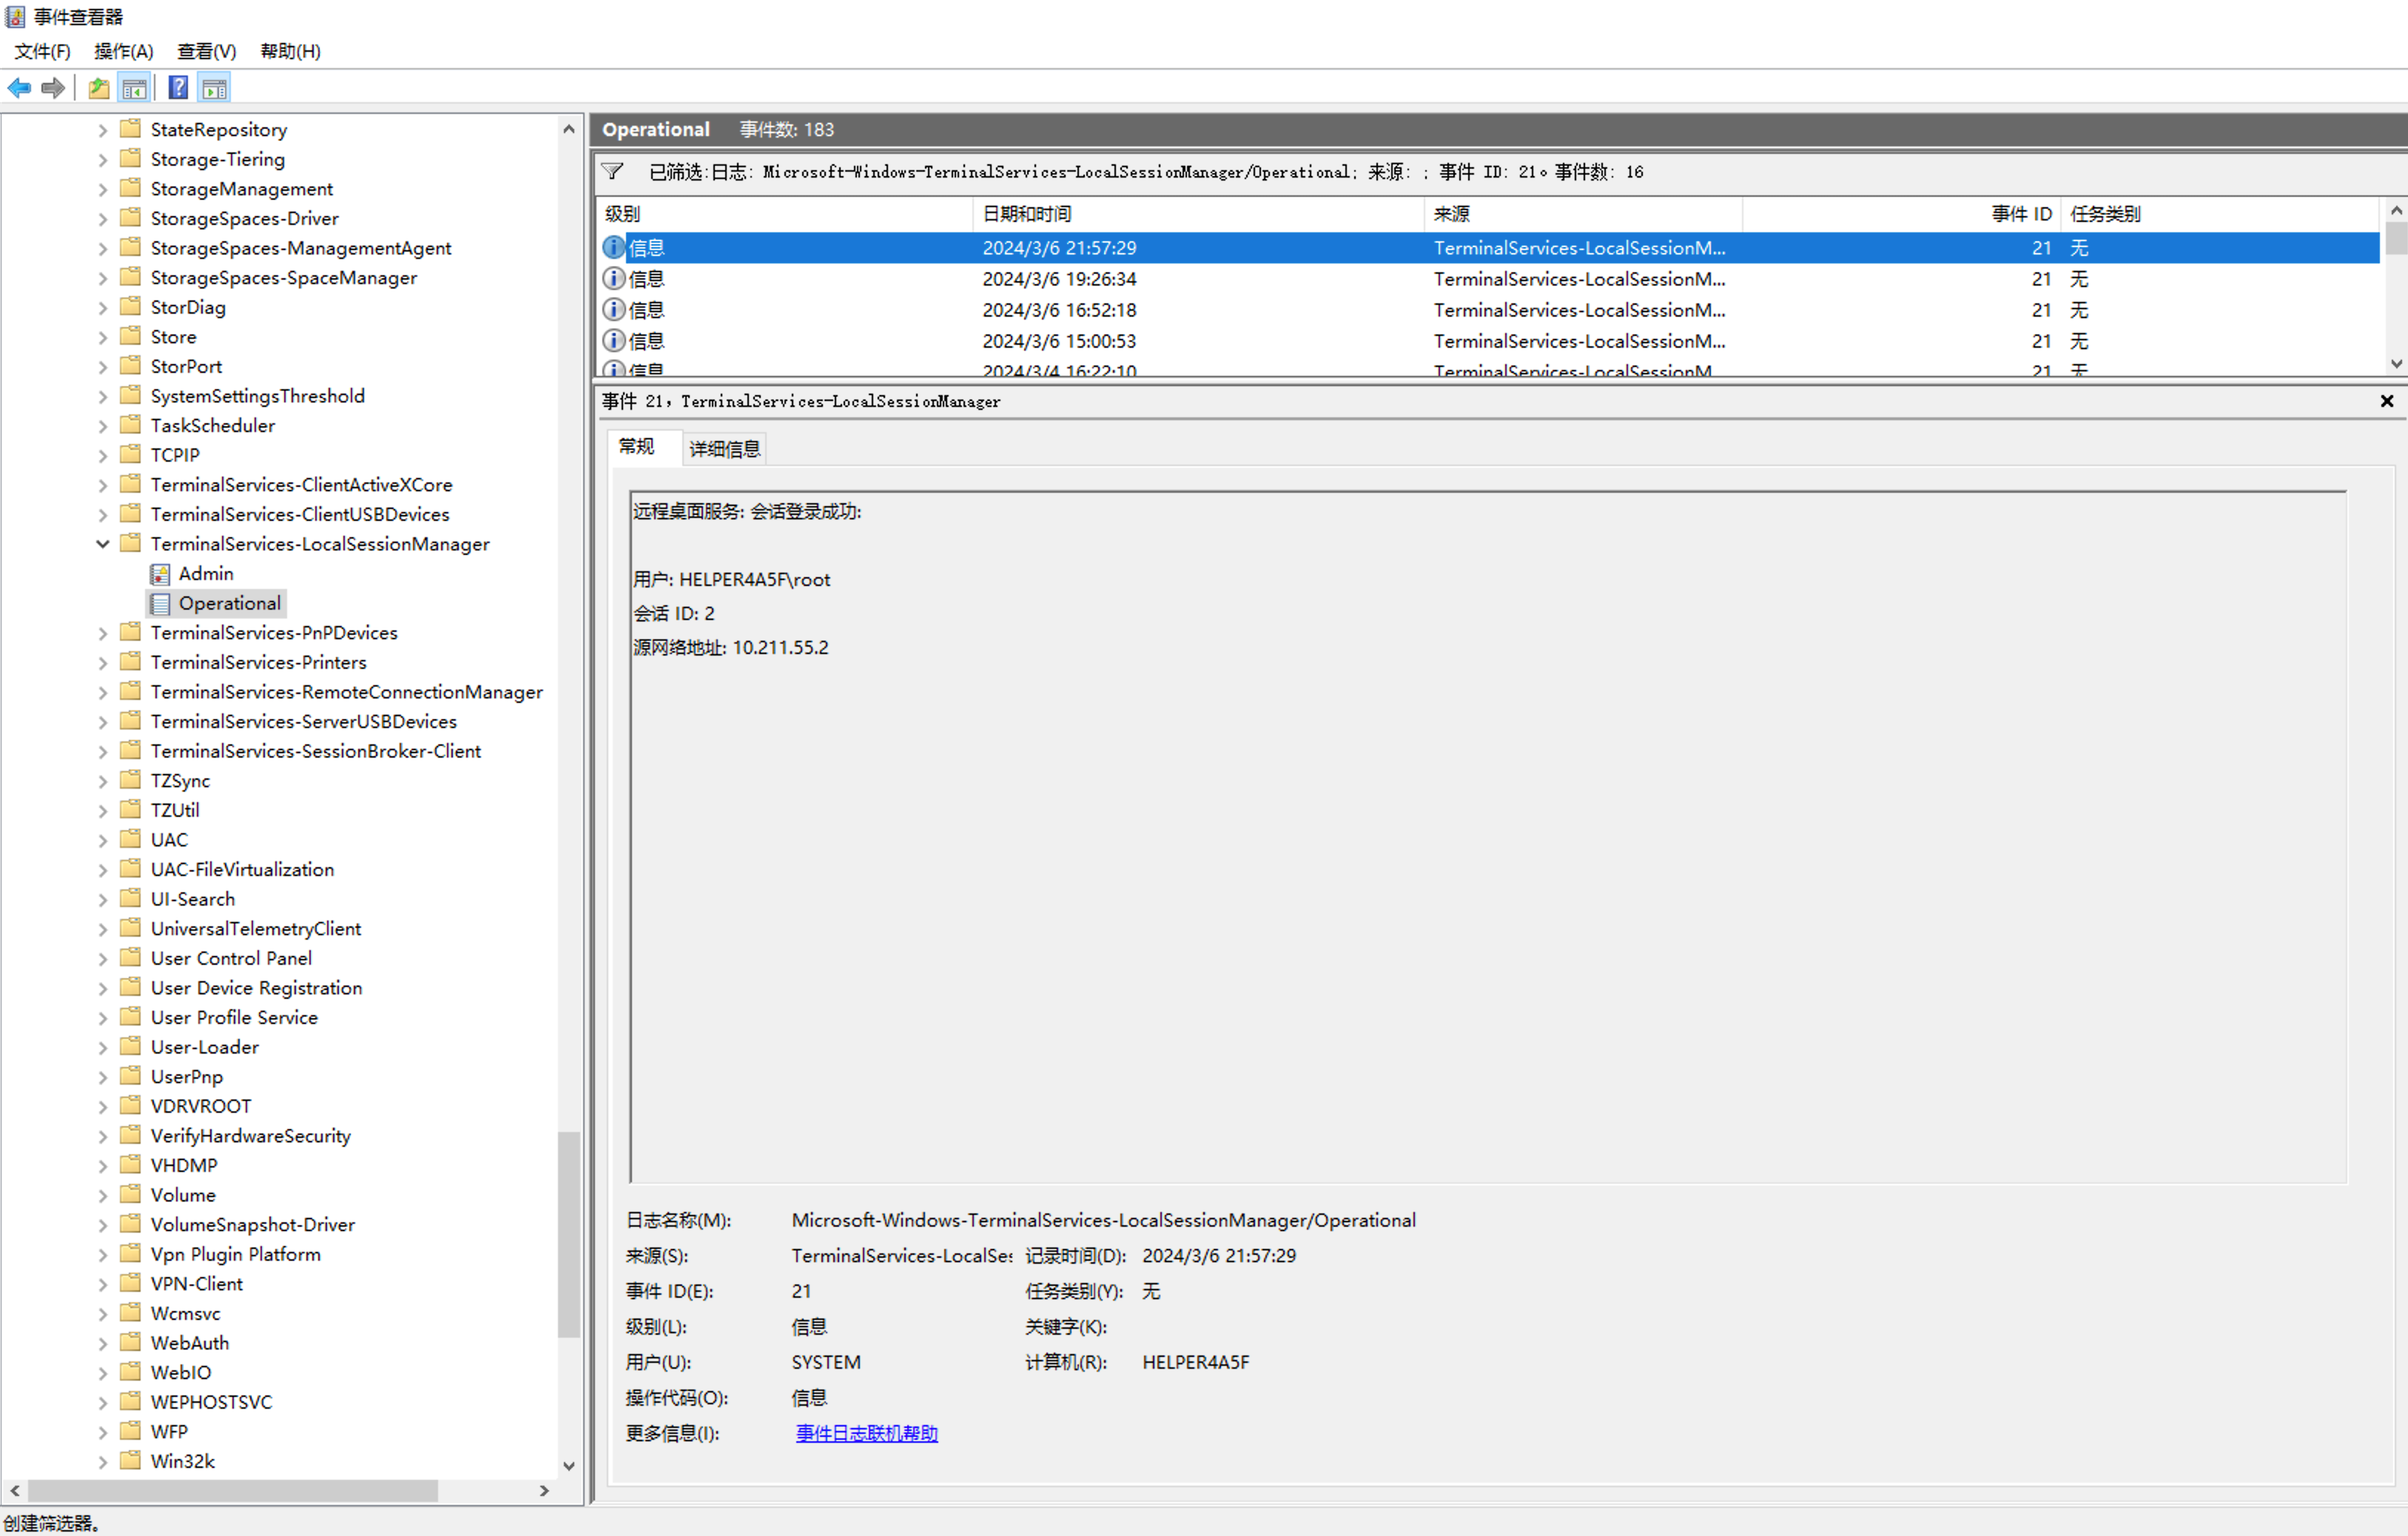Expand the TaskScheduler tree node
Image resolution: width=2408 pixels, height=1536 pixels.
(x=102, y=426)
